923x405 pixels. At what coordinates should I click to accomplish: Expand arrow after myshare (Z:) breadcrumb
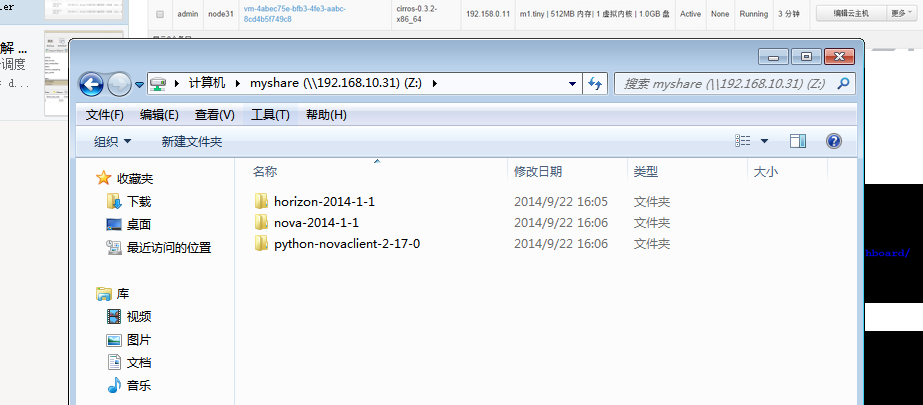click(435, 84)
